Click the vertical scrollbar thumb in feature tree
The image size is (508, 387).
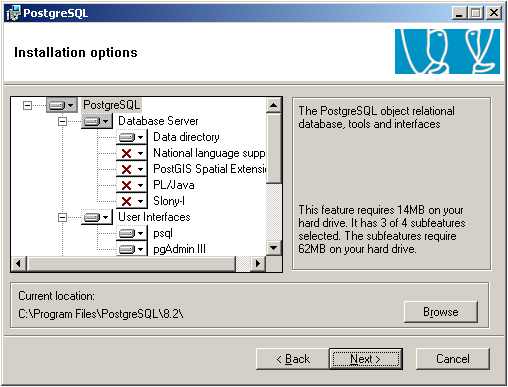tap(274, 148)
